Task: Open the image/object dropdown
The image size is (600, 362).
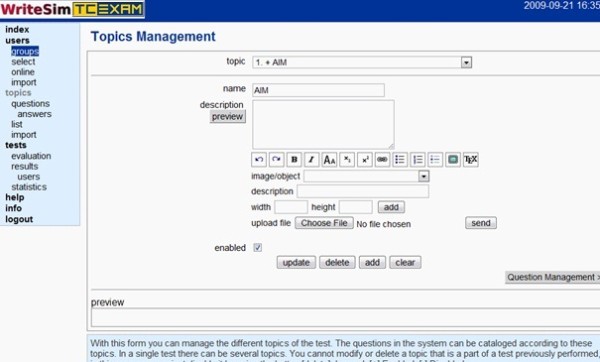Action: pyautogui.click(x=366, y=176)
